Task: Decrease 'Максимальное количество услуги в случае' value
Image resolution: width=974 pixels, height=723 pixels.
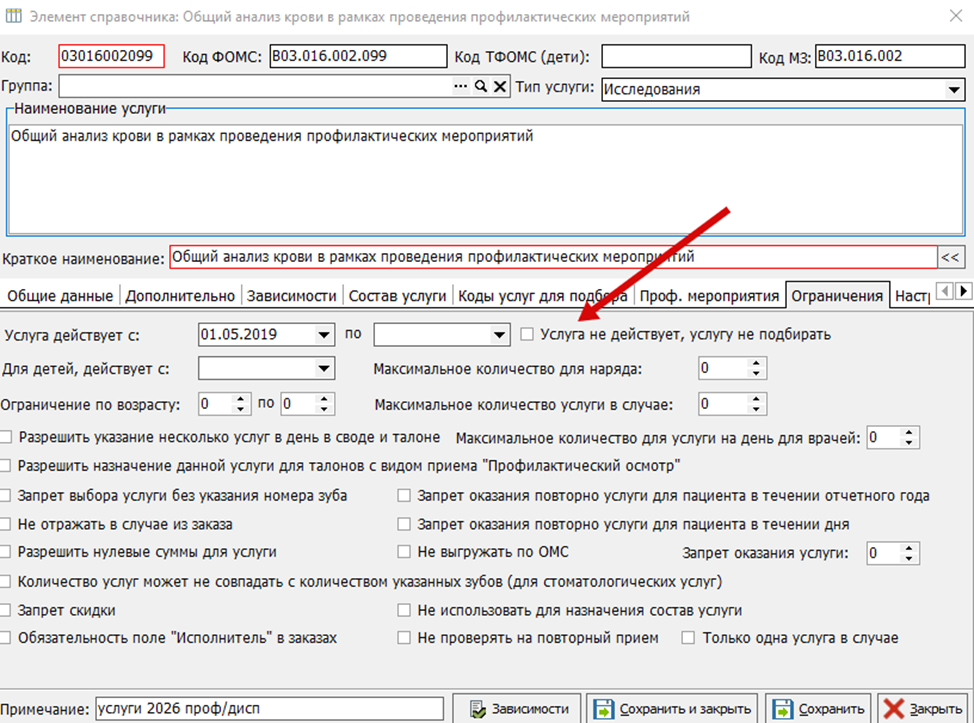Action: 756,409
